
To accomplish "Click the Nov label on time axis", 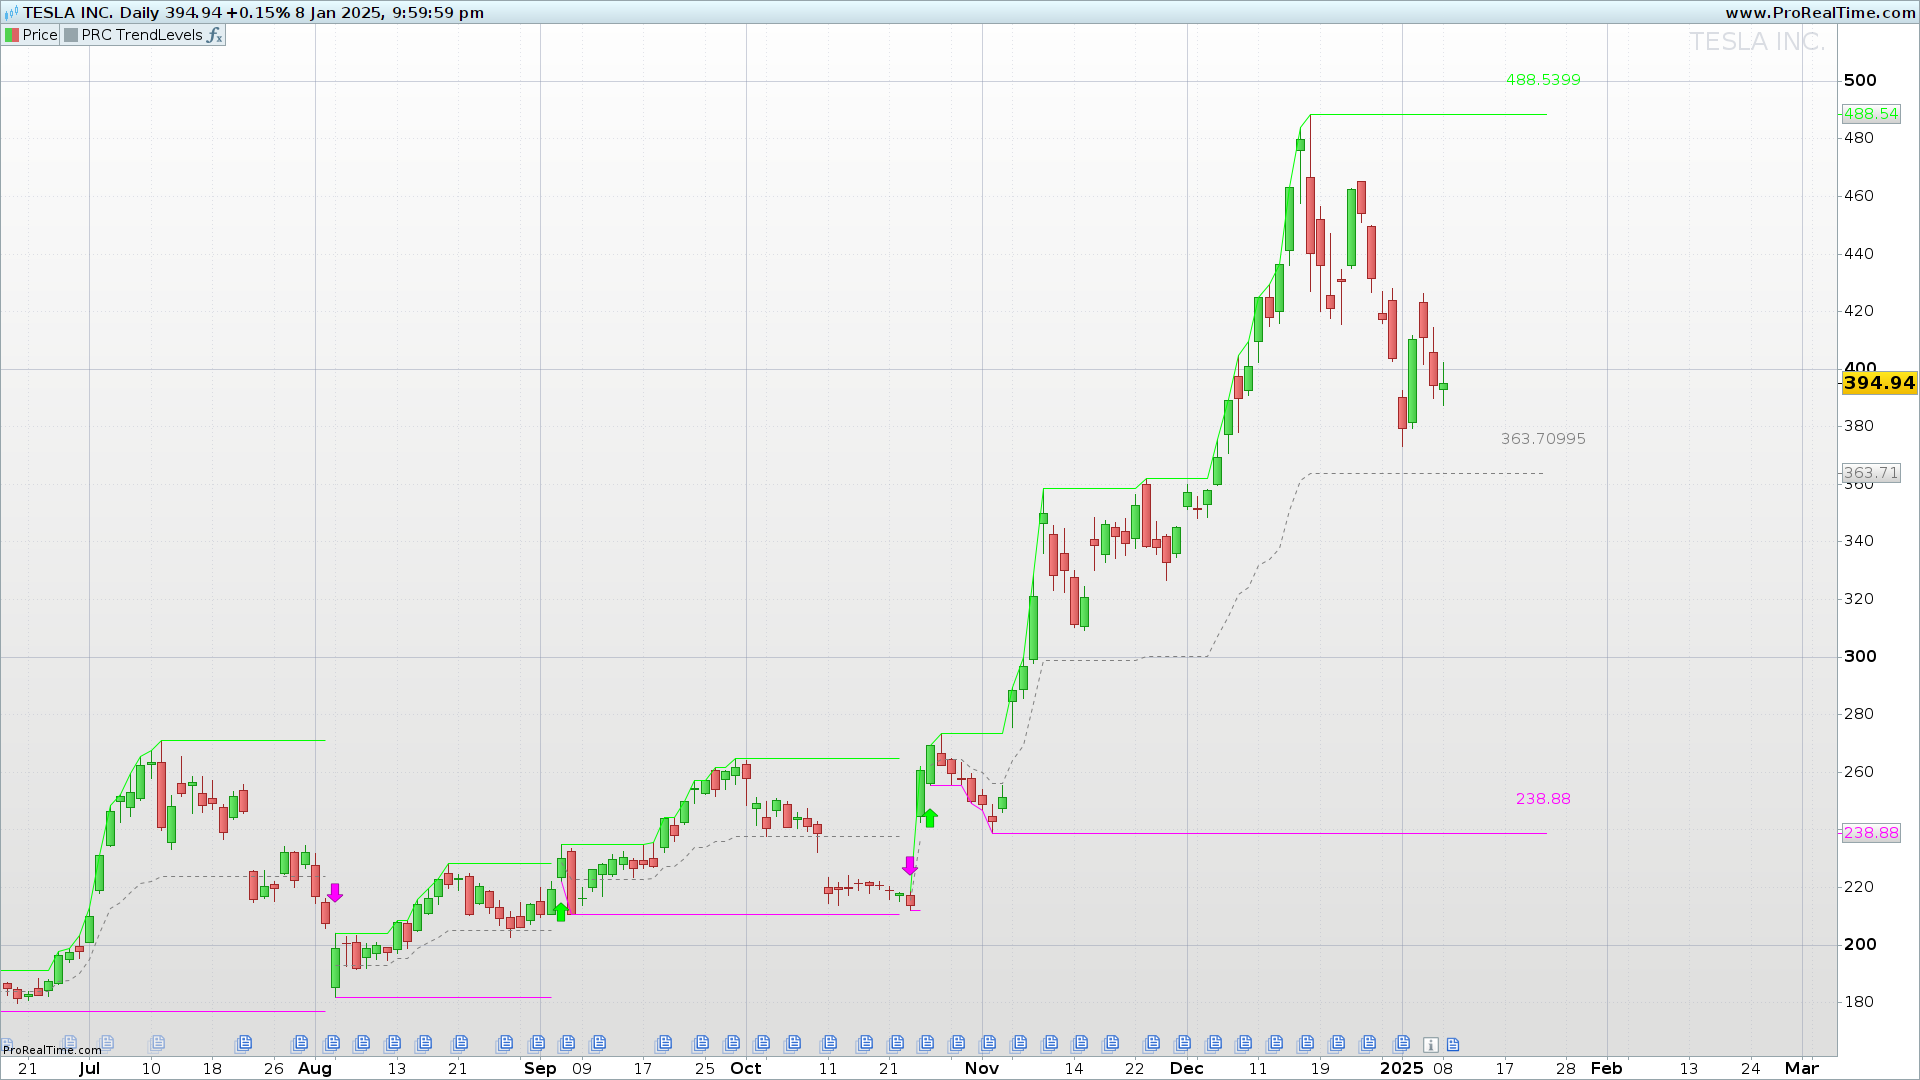I will (982, 1068).
